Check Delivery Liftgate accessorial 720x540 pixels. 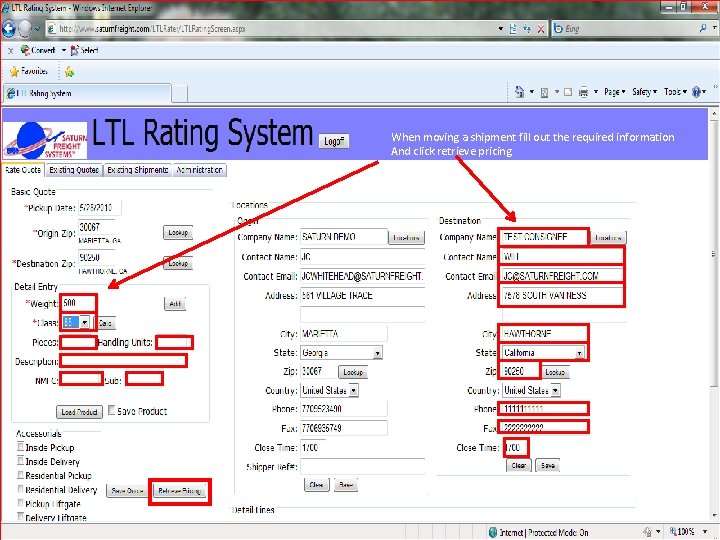coord(21,517)
